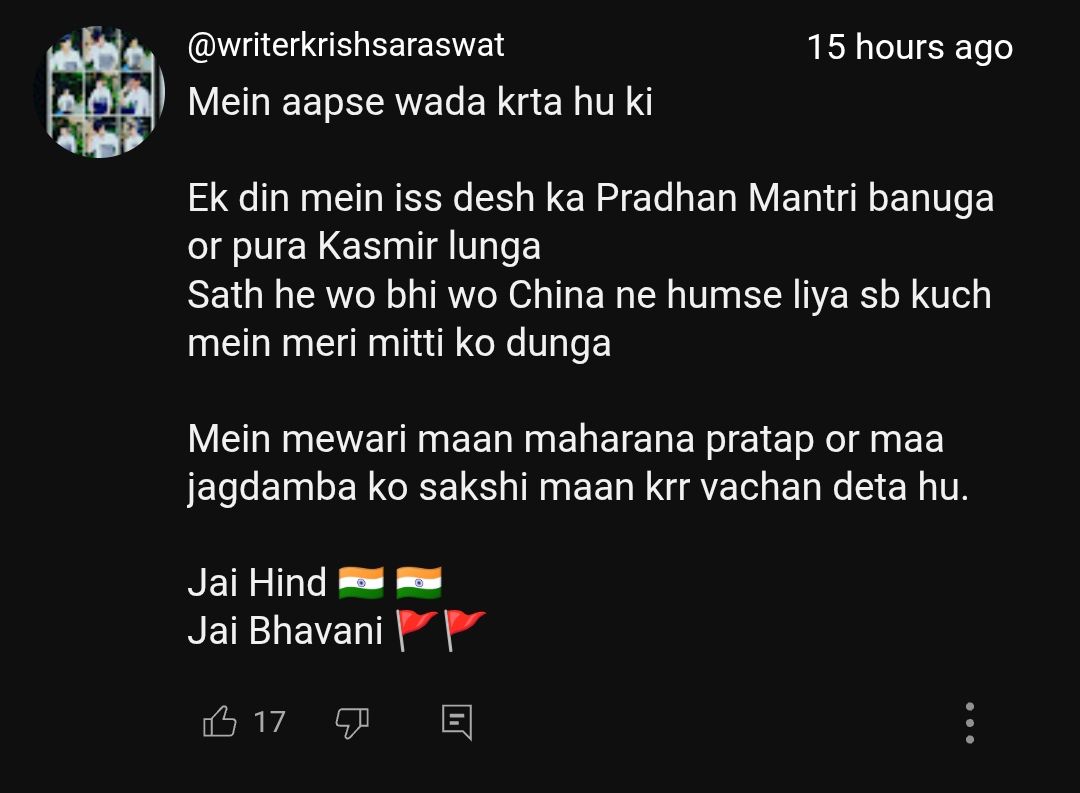Visit the @writerkrishsaraswat channel link
The height and width of the screenshot is (793, 1080).
click(346, 45)
